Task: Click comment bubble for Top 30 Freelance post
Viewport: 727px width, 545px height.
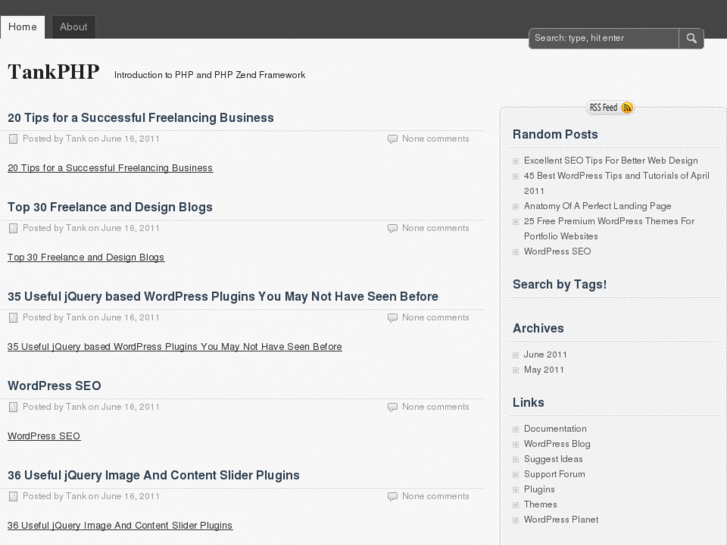Action: click(x=392, y=228)
